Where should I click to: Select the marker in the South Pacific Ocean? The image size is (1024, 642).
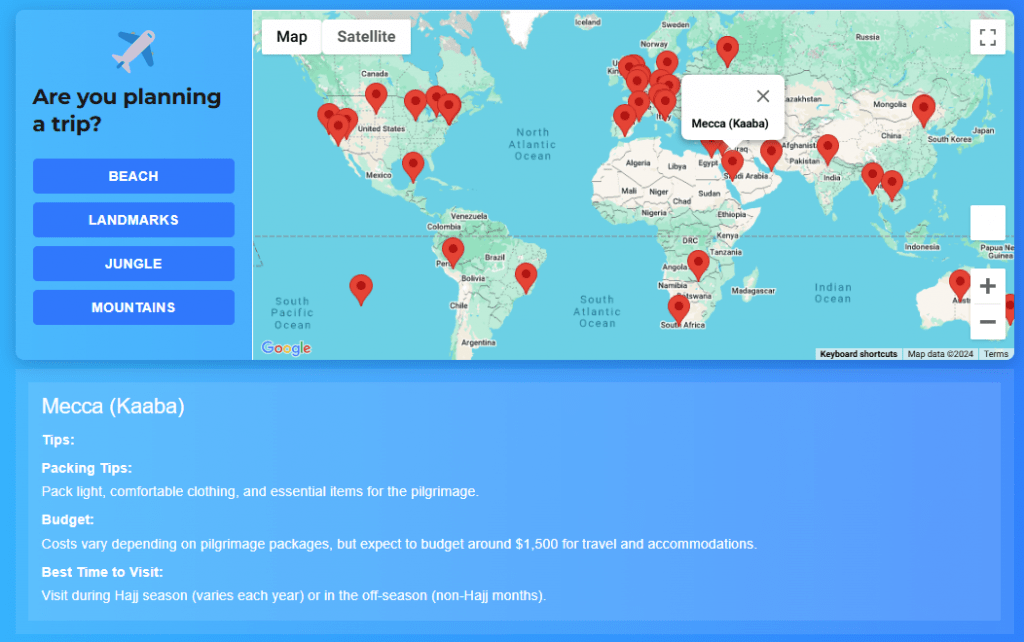click(x=361, y=288)
